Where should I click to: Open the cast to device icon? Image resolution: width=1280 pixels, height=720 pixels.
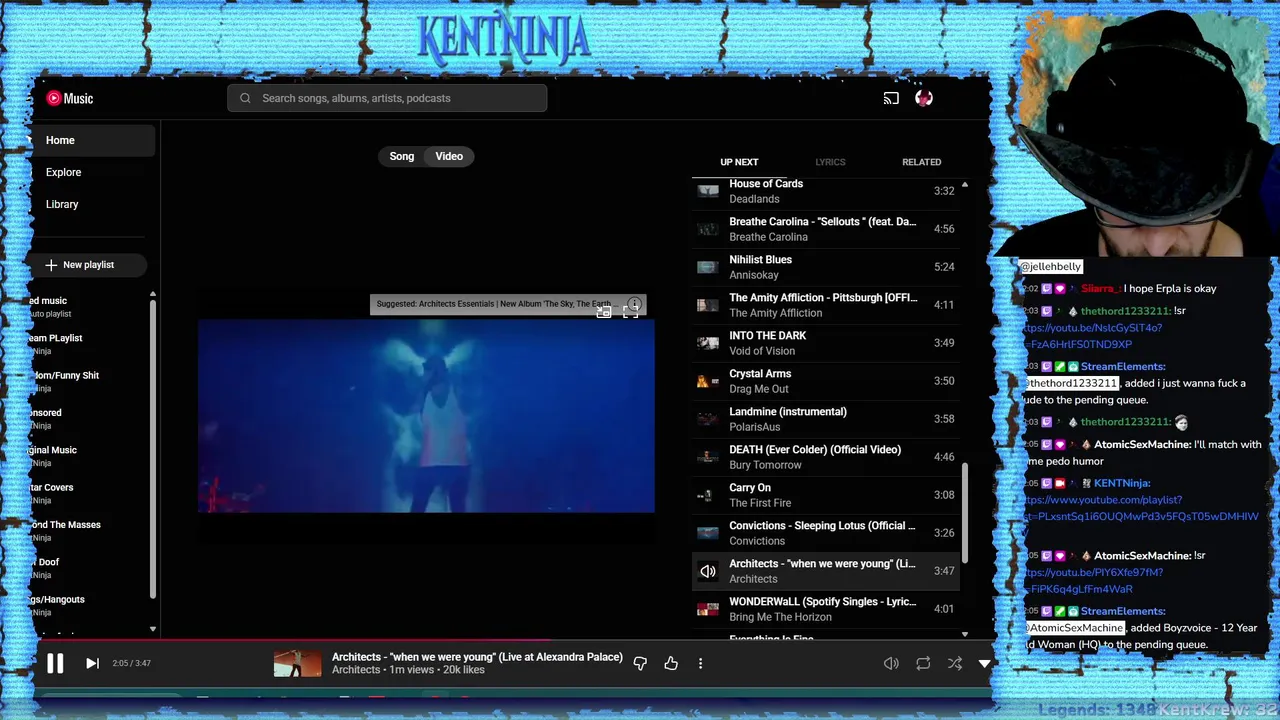coord(891,98)
